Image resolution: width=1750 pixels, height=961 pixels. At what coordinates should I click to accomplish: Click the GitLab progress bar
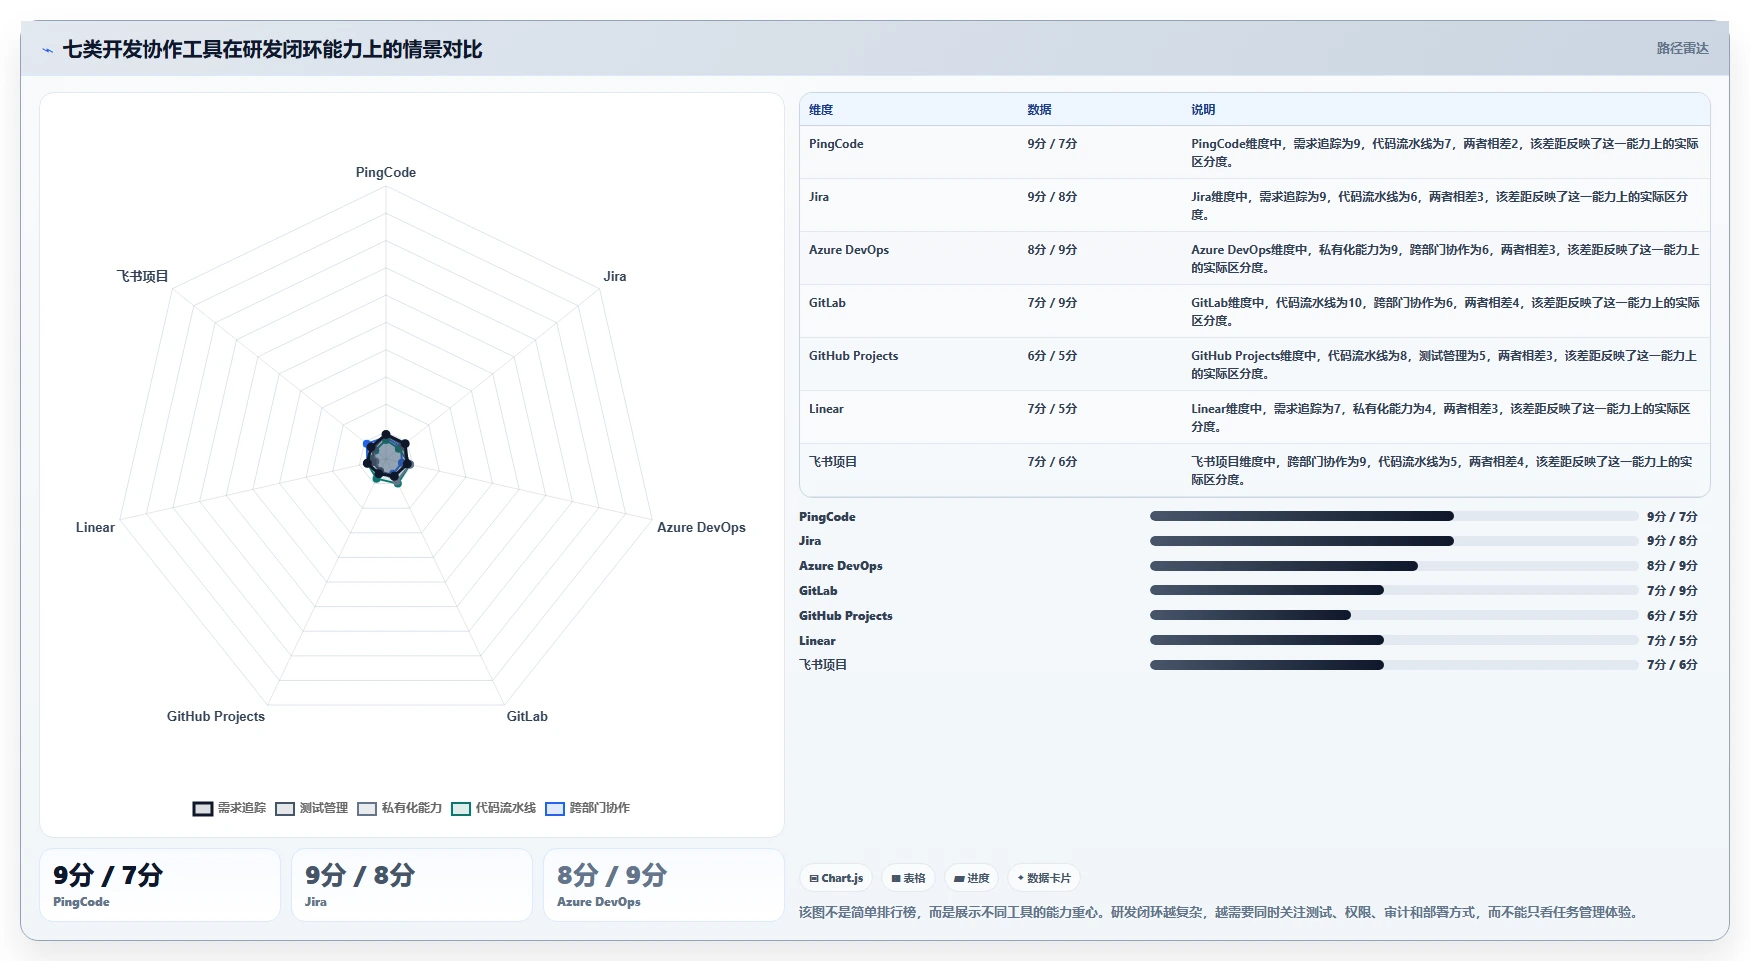(x=1394, y=590)
